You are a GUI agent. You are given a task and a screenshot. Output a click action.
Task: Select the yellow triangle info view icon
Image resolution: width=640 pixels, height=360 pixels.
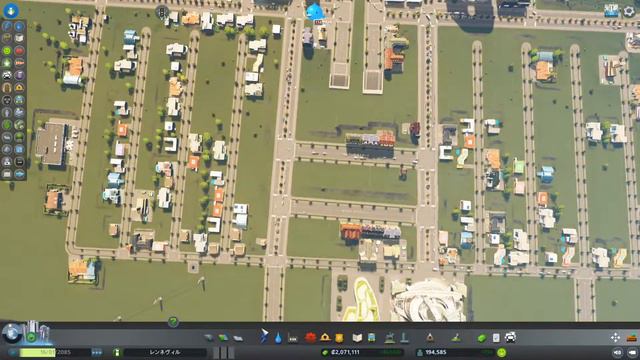click(x=19, y=87)
